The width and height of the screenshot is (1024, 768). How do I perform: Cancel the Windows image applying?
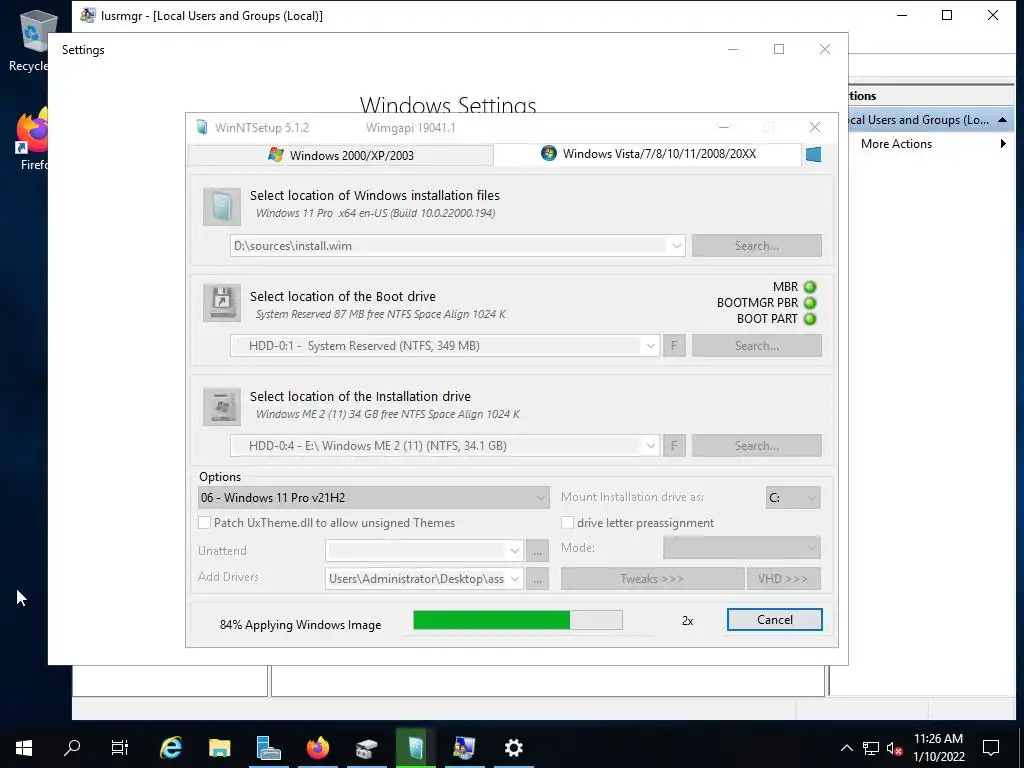775,620
